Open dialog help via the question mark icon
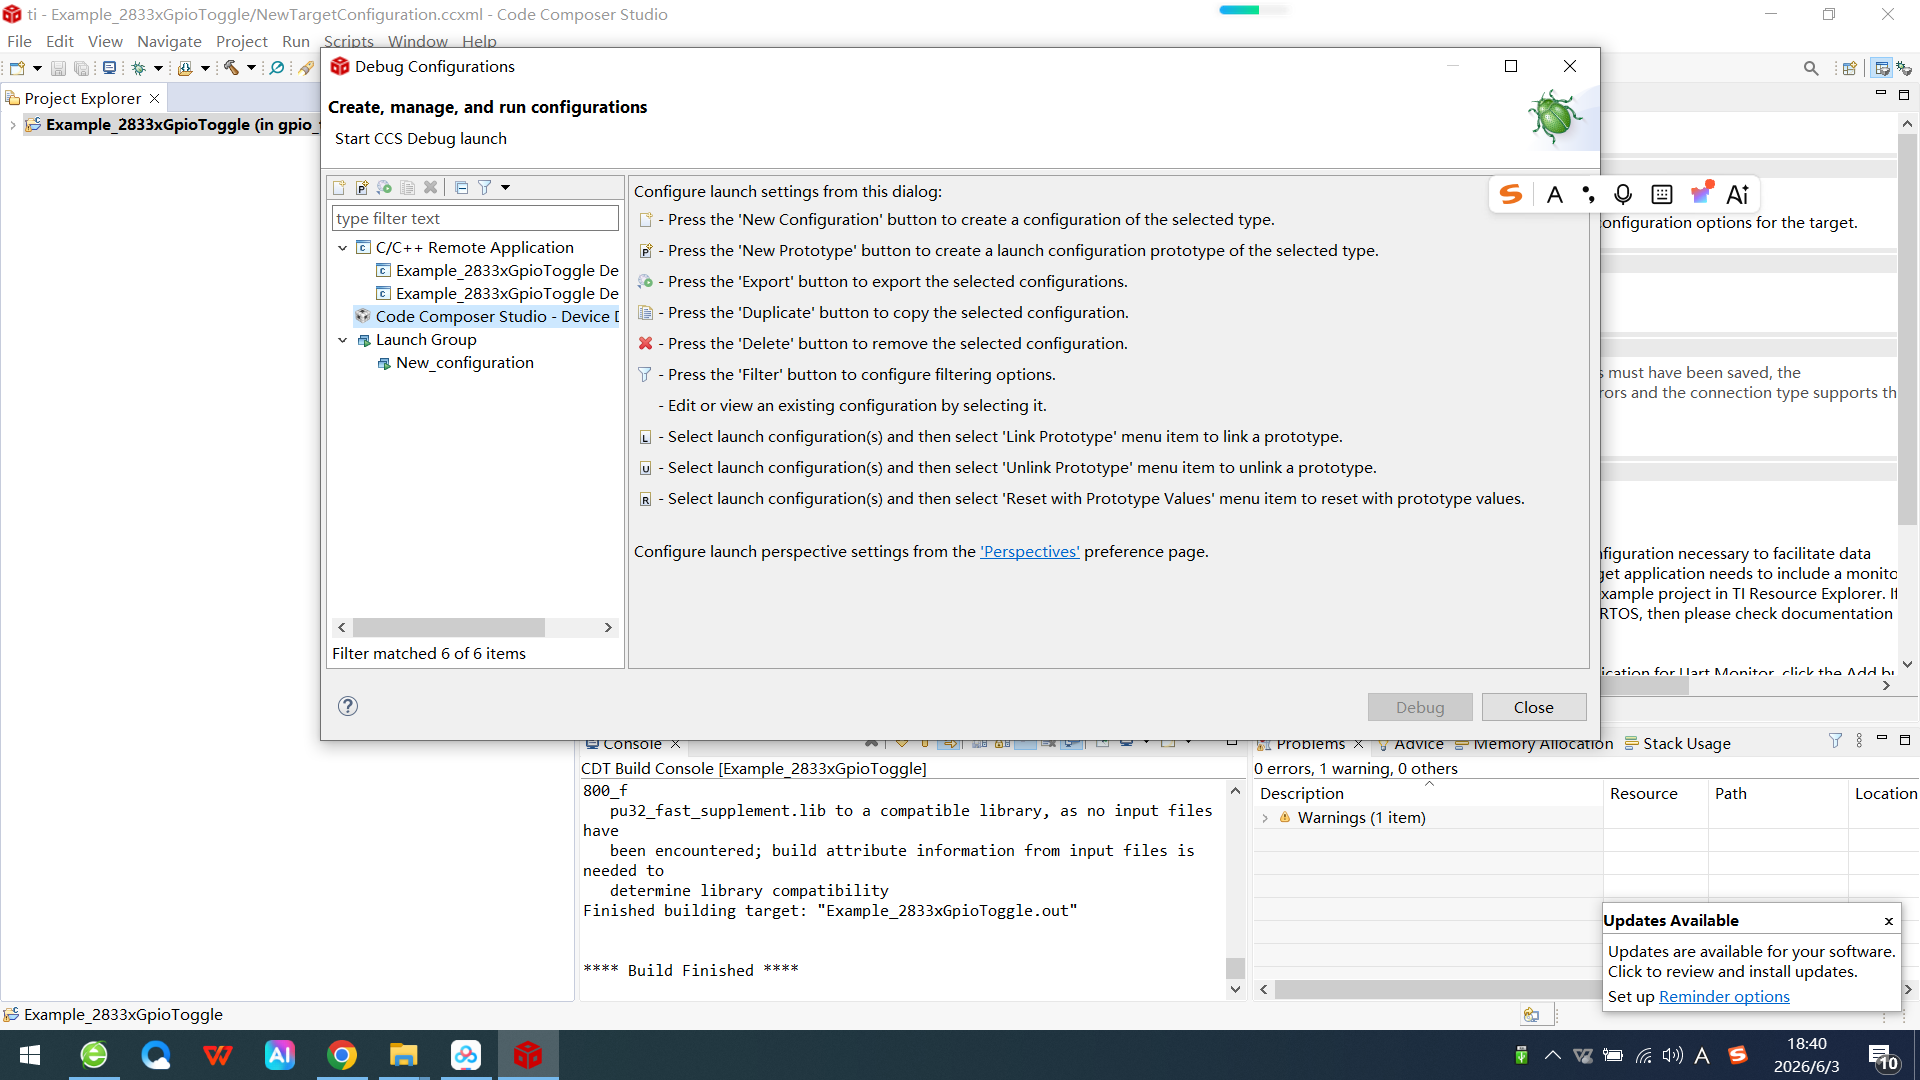1920x1080 pixels. 348,706
